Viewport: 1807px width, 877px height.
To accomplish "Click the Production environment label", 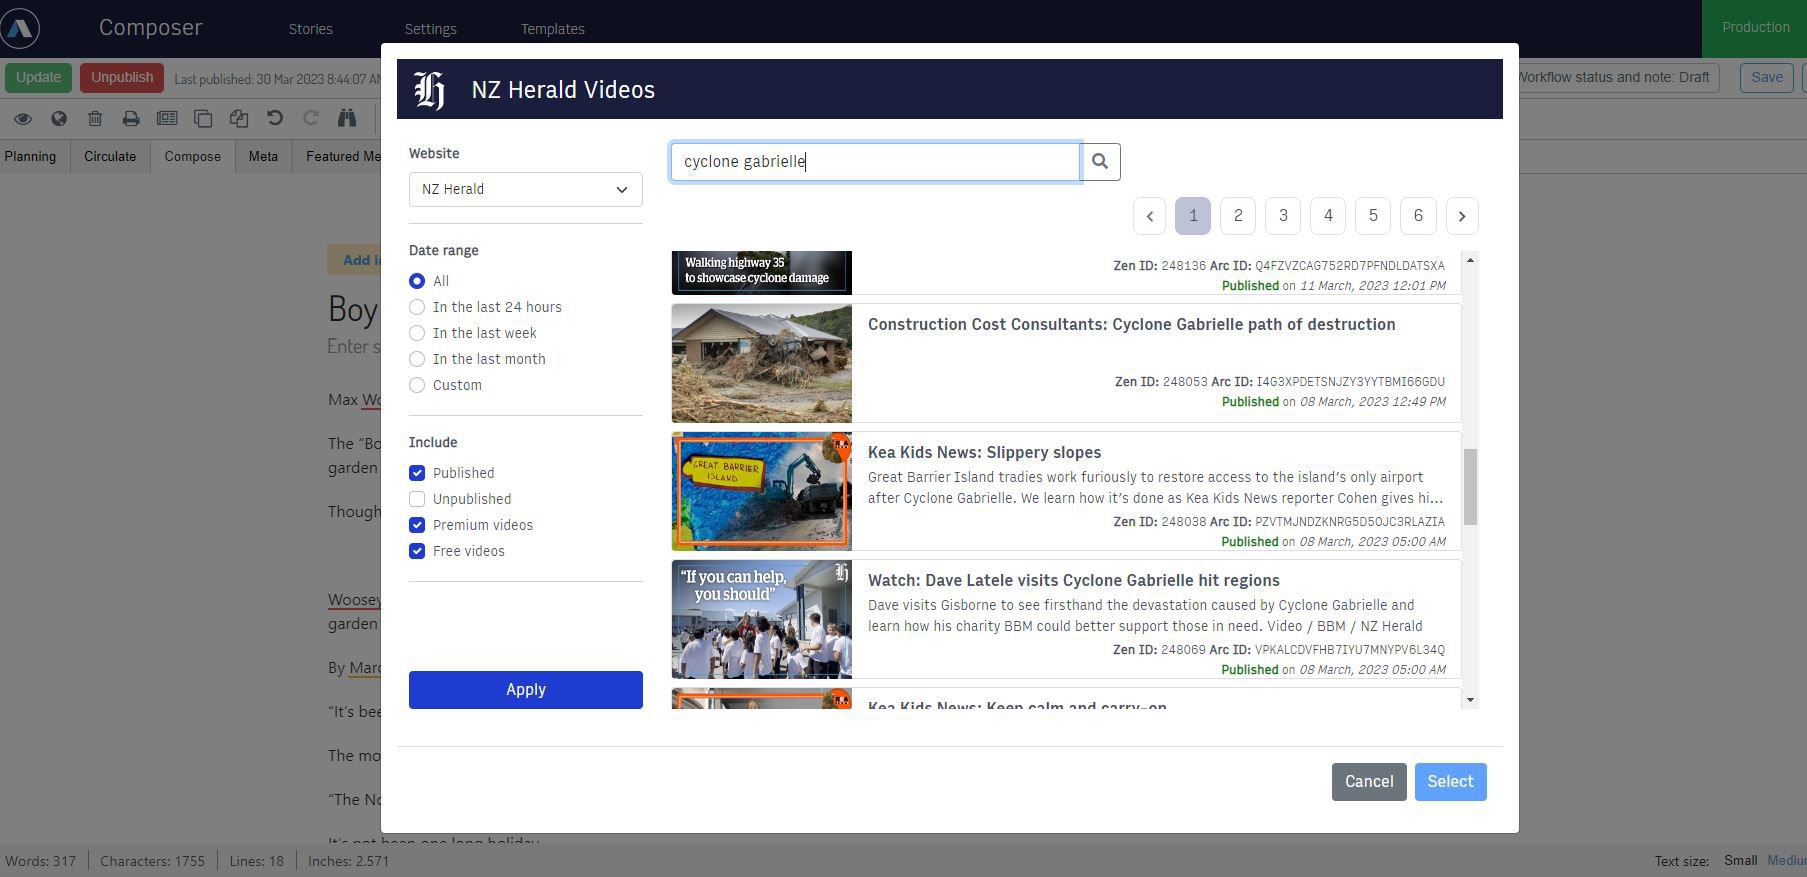I will pyautogui.click(x=1755, y=28).
